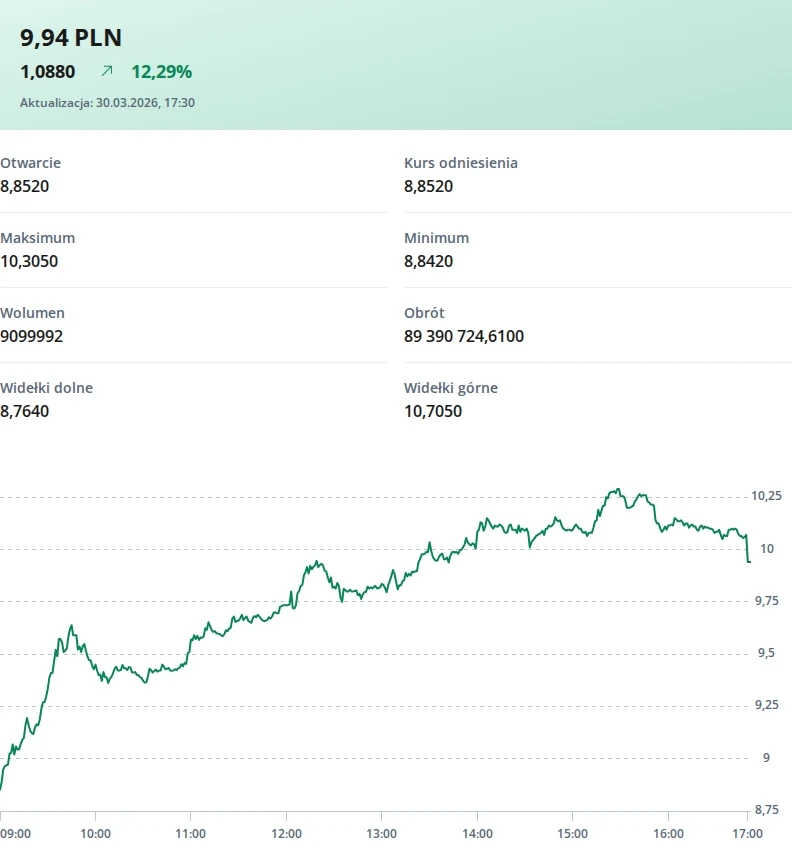Click the 17:00 time axis label
Image resolution: width=792 pixels, height=865 pixels.
(x=747, y=833)
